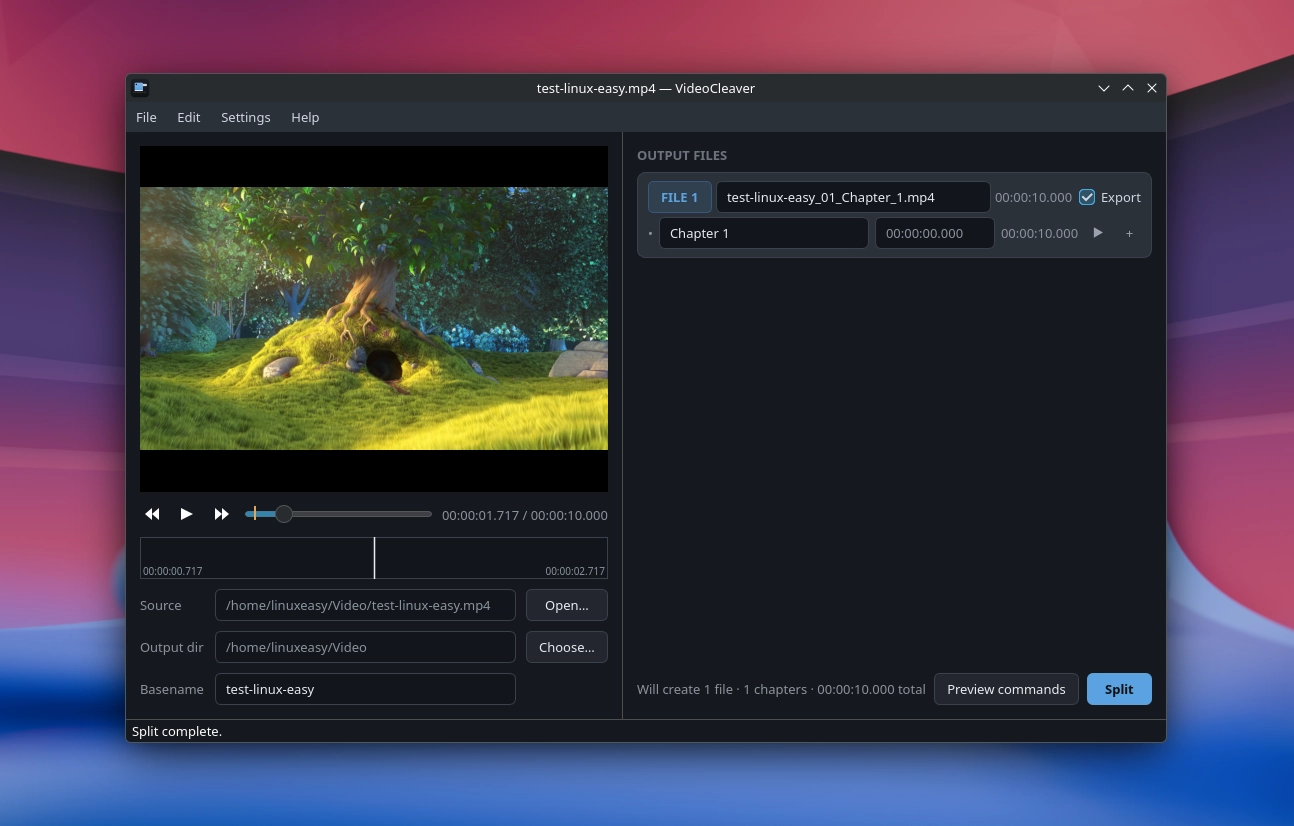Select the FILE 1 label button
Viewport: 1294px width, 826px height.
(680, 197)
